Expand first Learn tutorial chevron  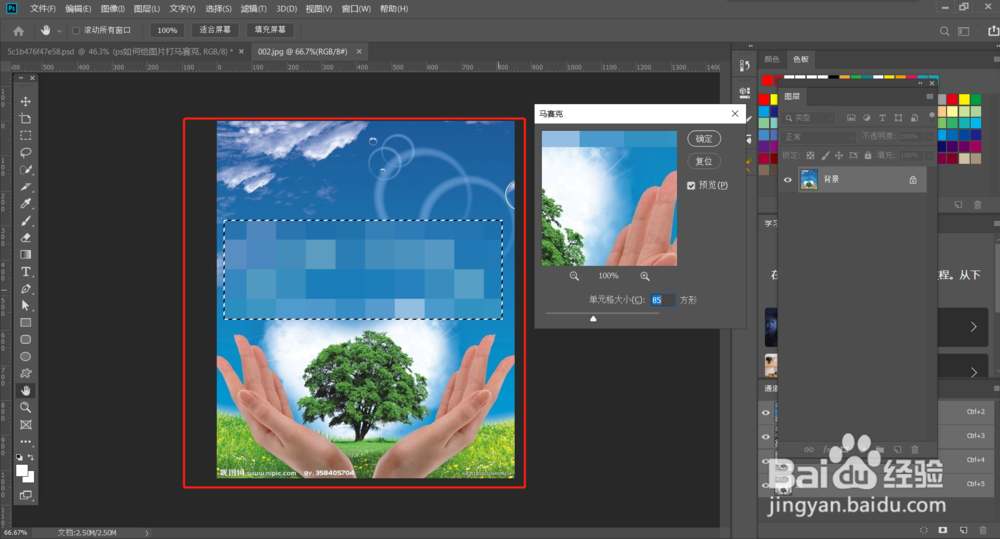click(973, 327)
